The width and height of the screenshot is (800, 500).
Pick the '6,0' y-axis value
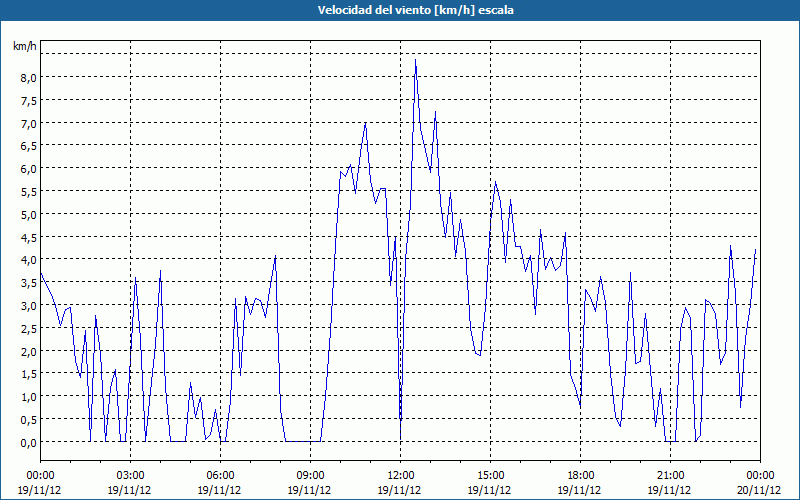(x=29, y=169)
